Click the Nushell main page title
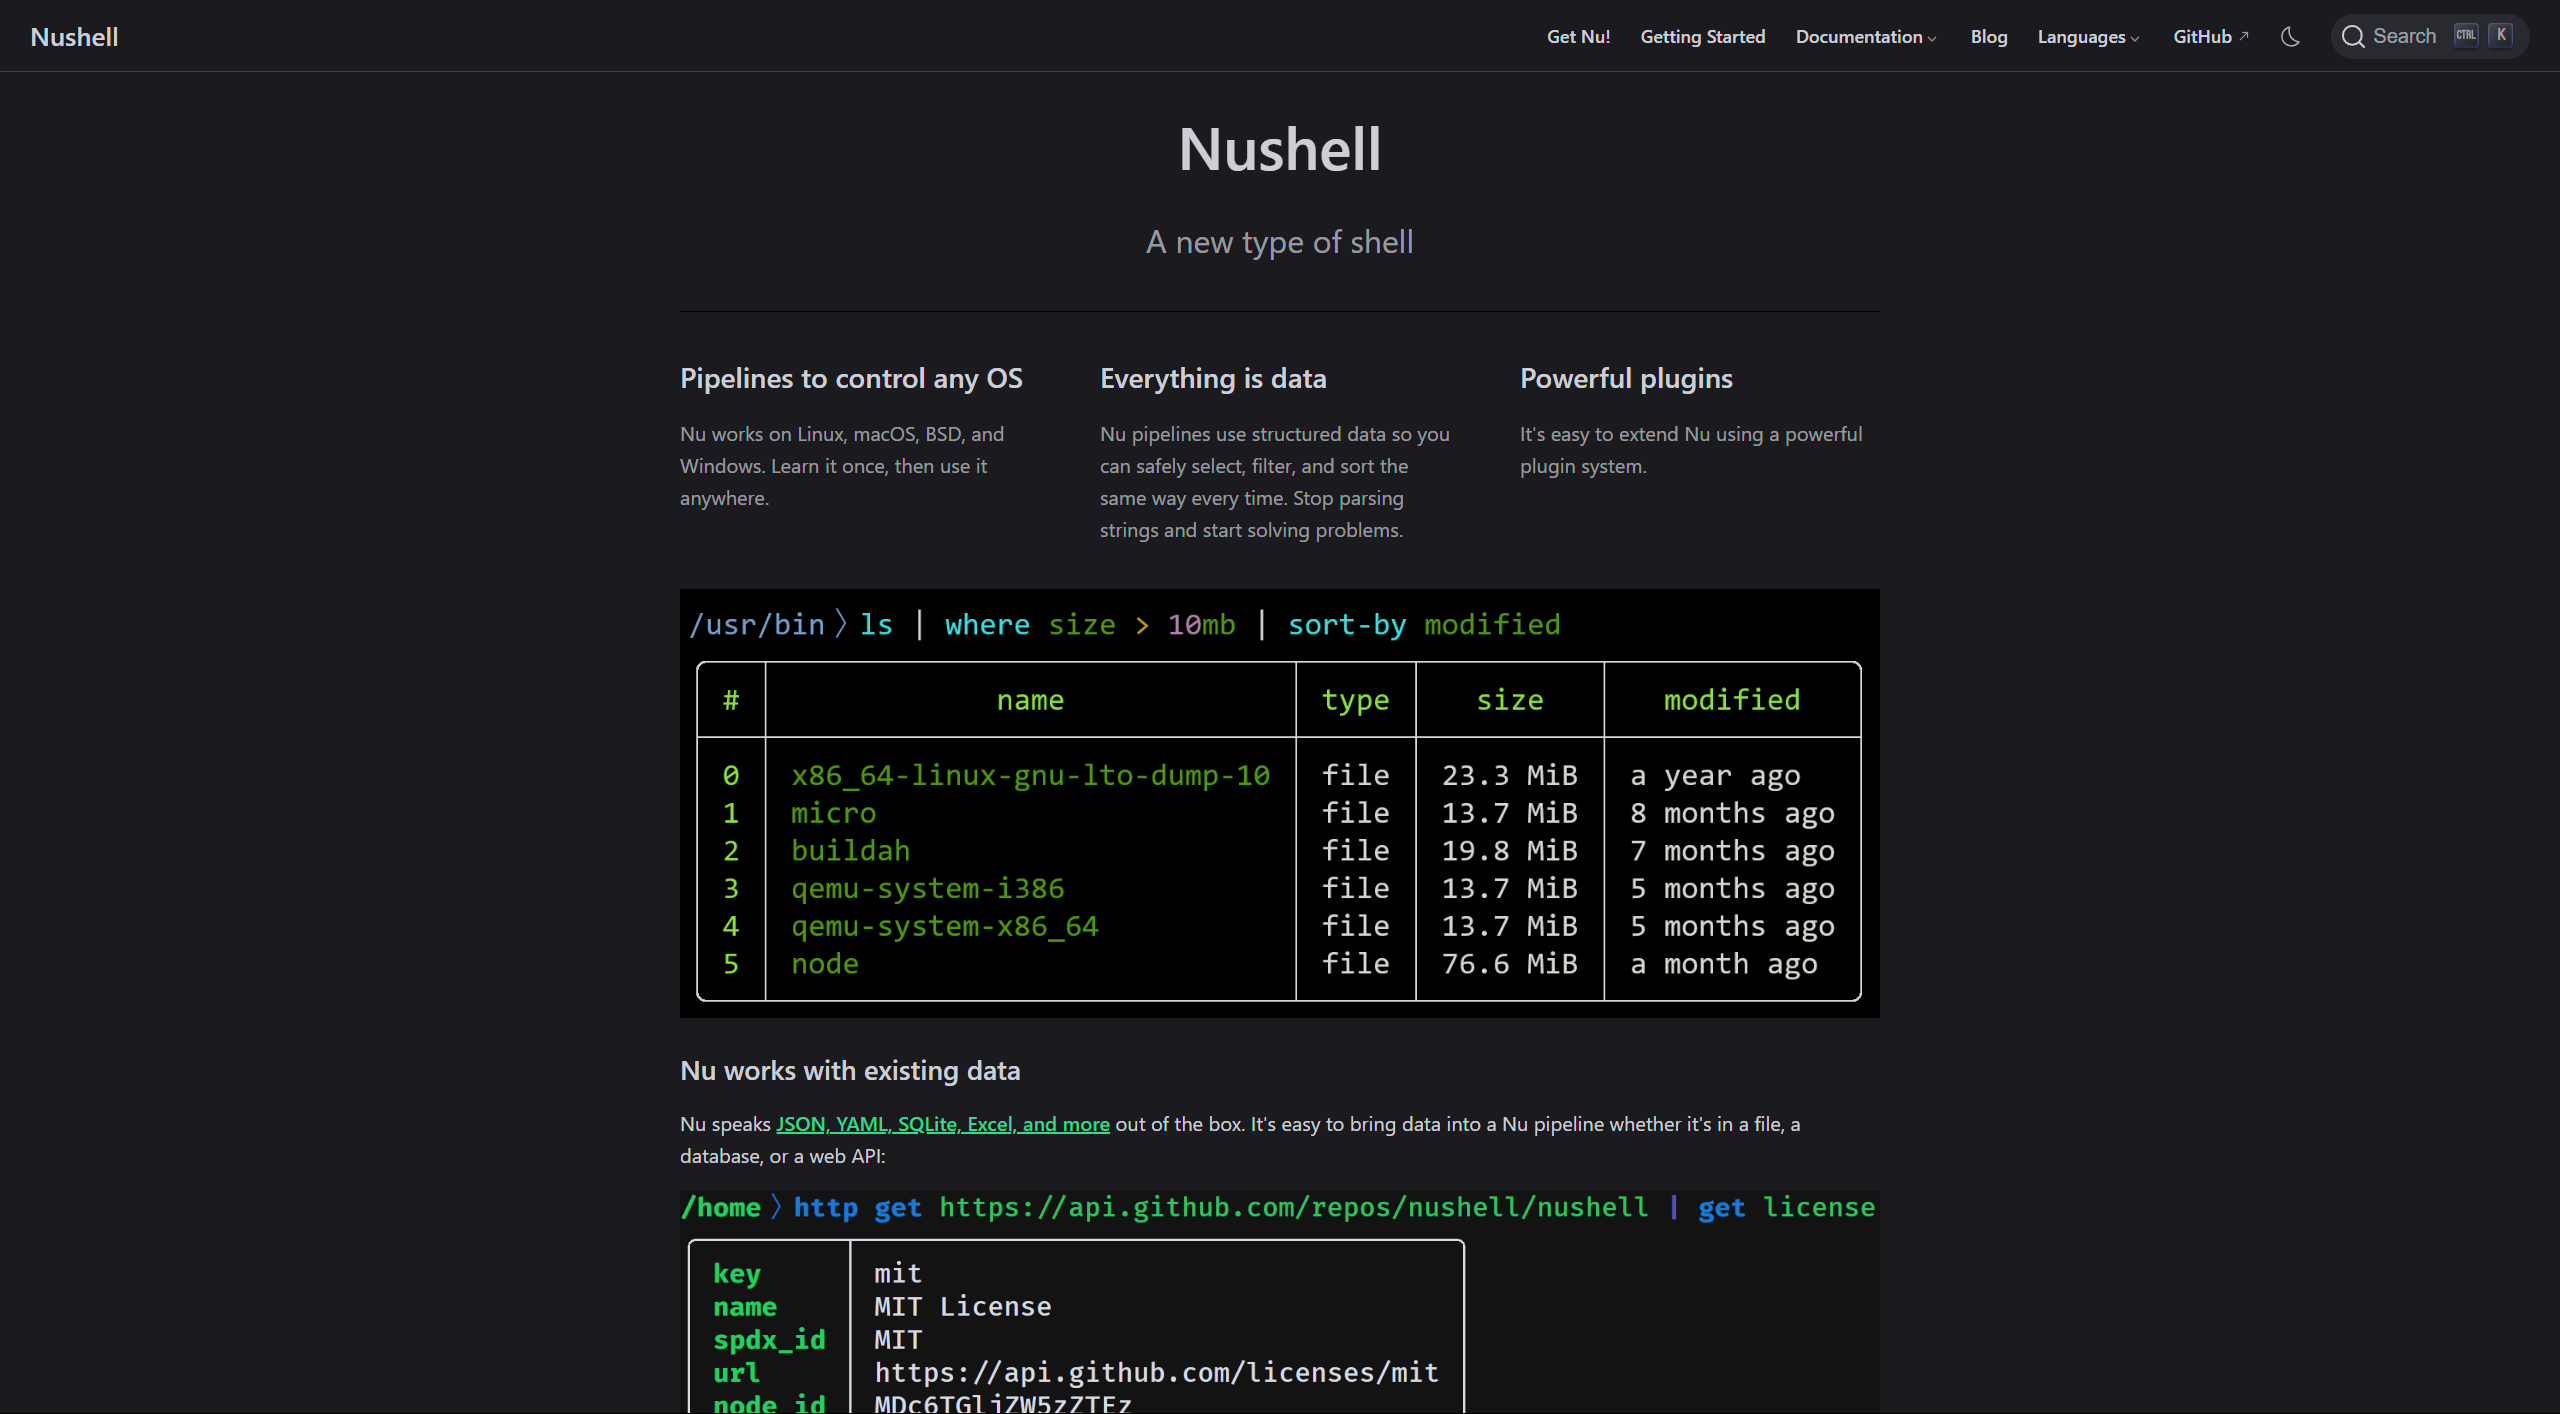Viewport: 2560px width, 1414px height. tap(1280, 149)
